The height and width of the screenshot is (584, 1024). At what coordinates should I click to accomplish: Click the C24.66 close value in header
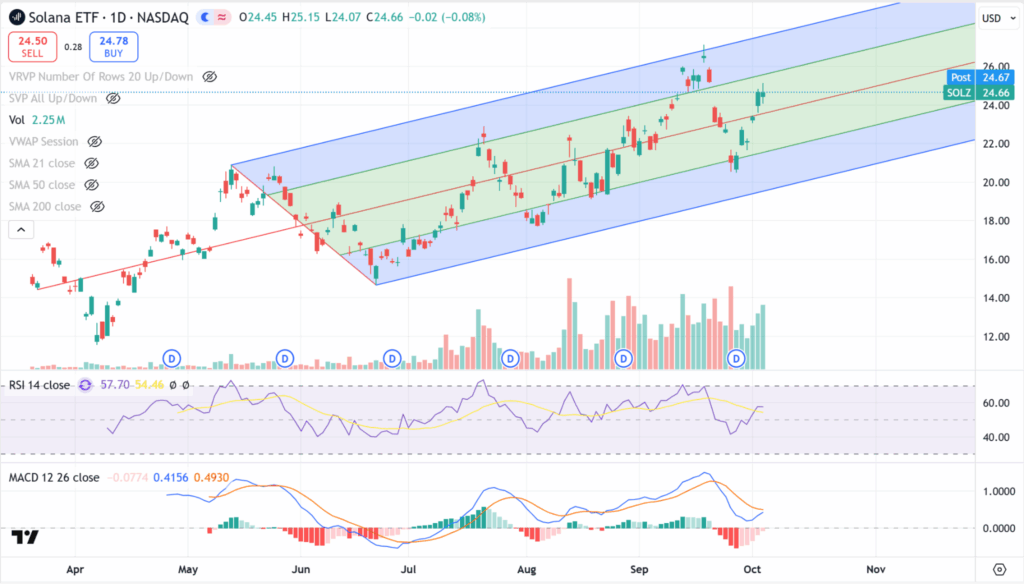point(385,18)
